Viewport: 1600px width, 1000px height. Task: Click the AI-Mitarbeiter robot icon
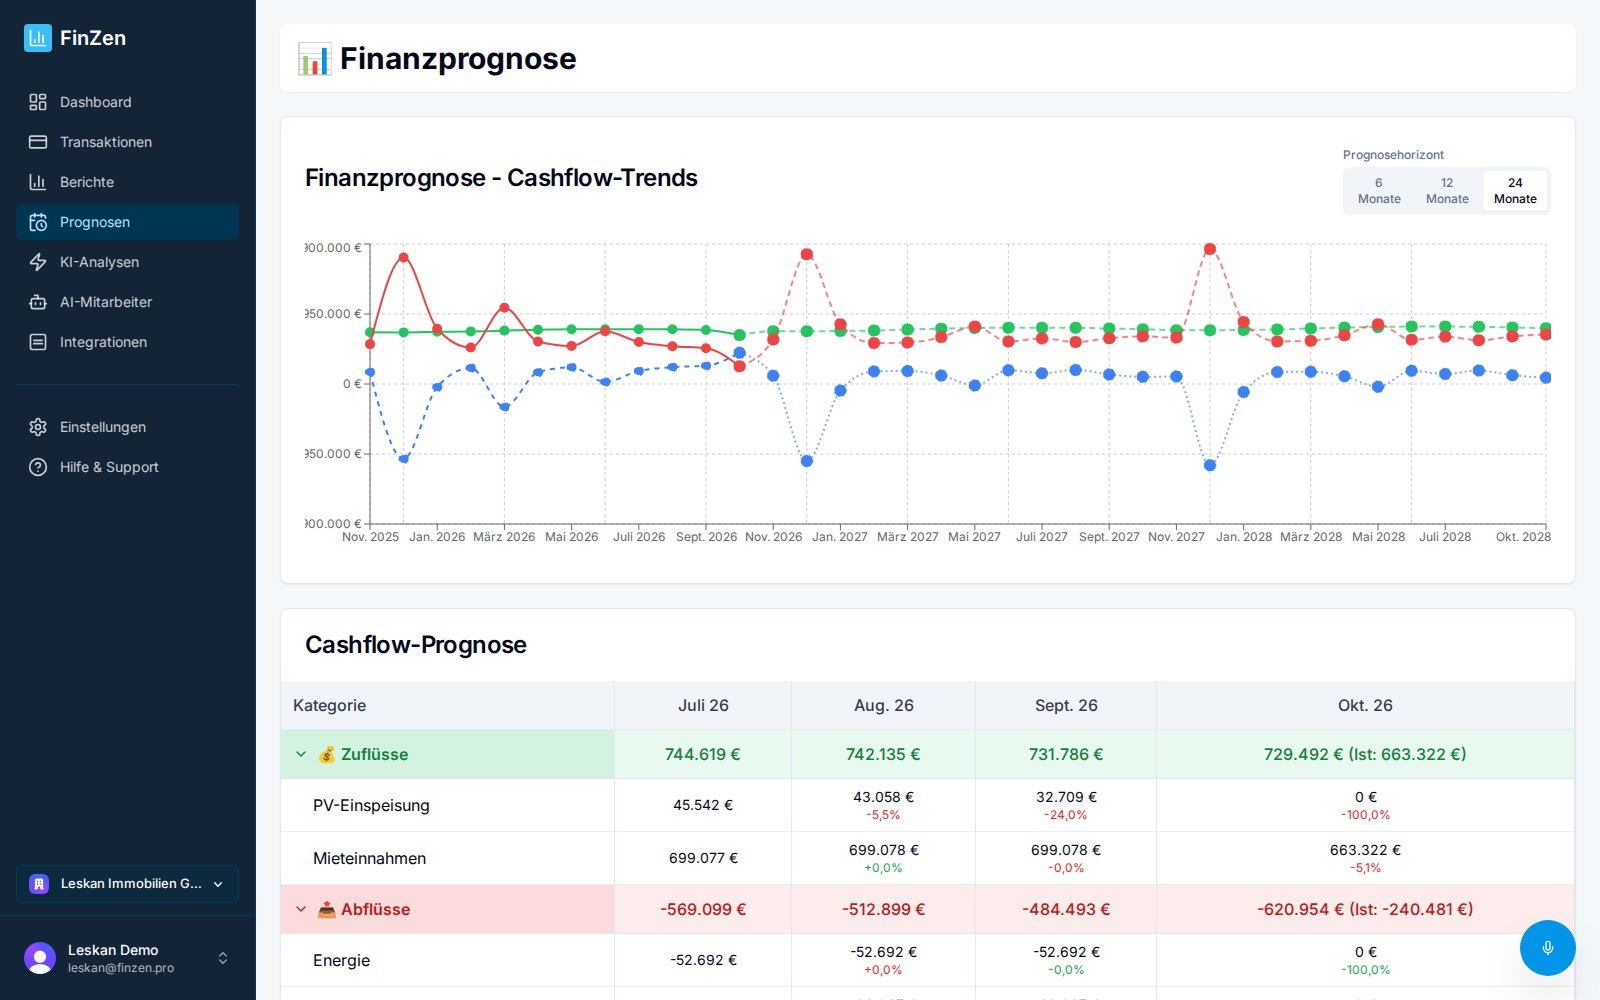click(38, 302)
